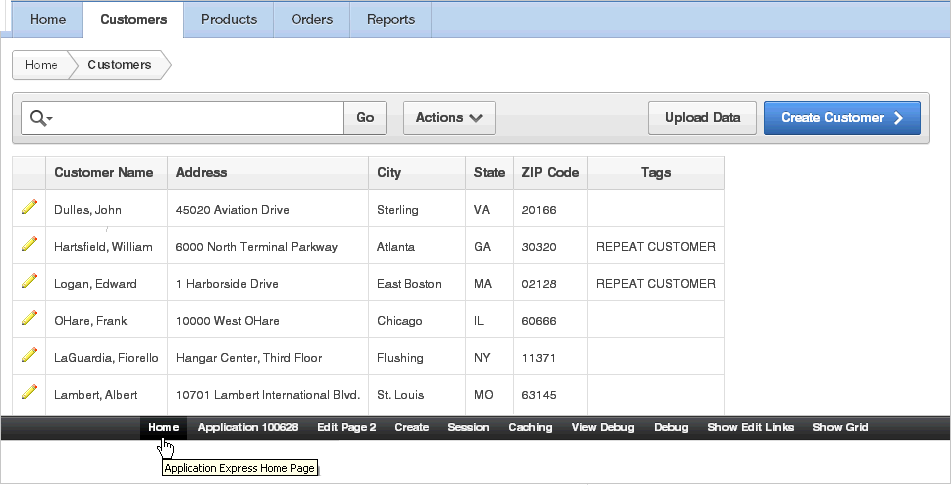The image size is (951, 485).
Task: Go to the Reports tab
Action: point(391,19)
